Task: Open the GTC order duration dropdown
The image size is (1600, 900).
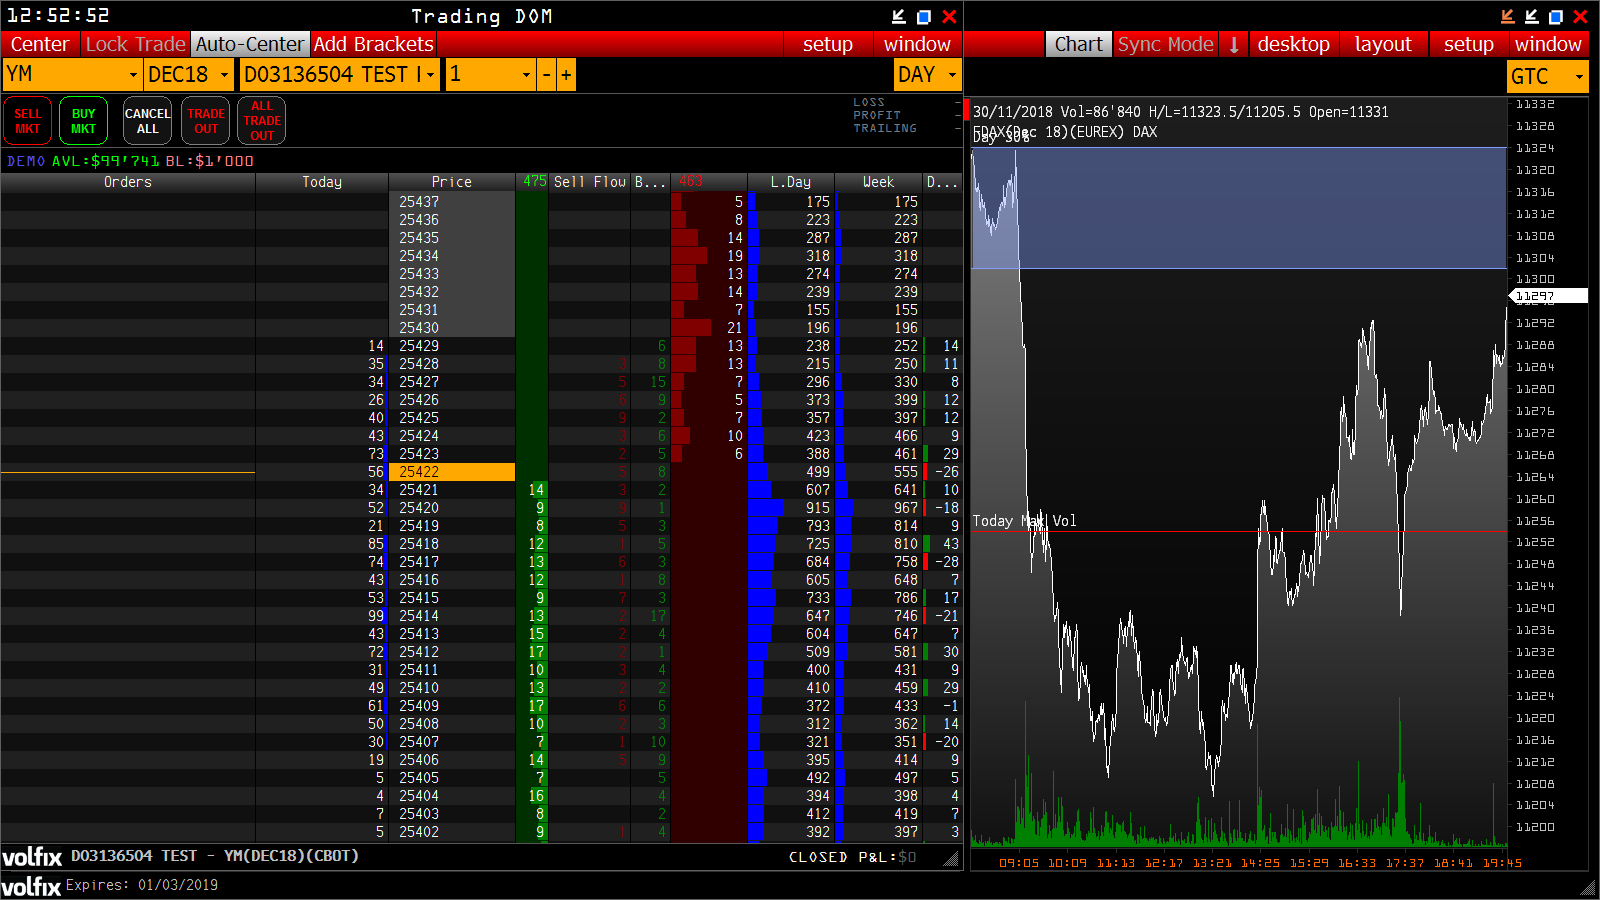Action: 1576,75
